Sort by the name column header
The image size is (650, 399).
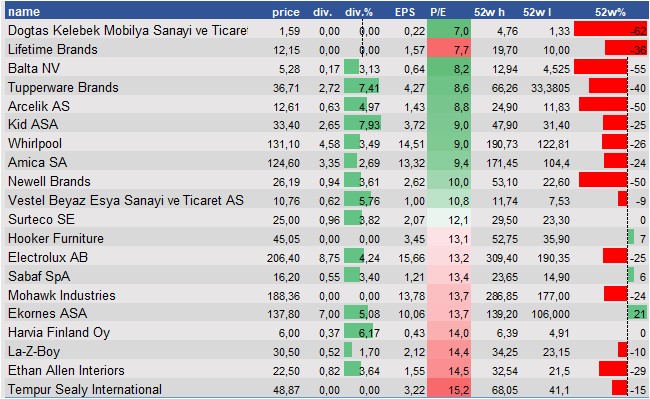coord(24,12)
